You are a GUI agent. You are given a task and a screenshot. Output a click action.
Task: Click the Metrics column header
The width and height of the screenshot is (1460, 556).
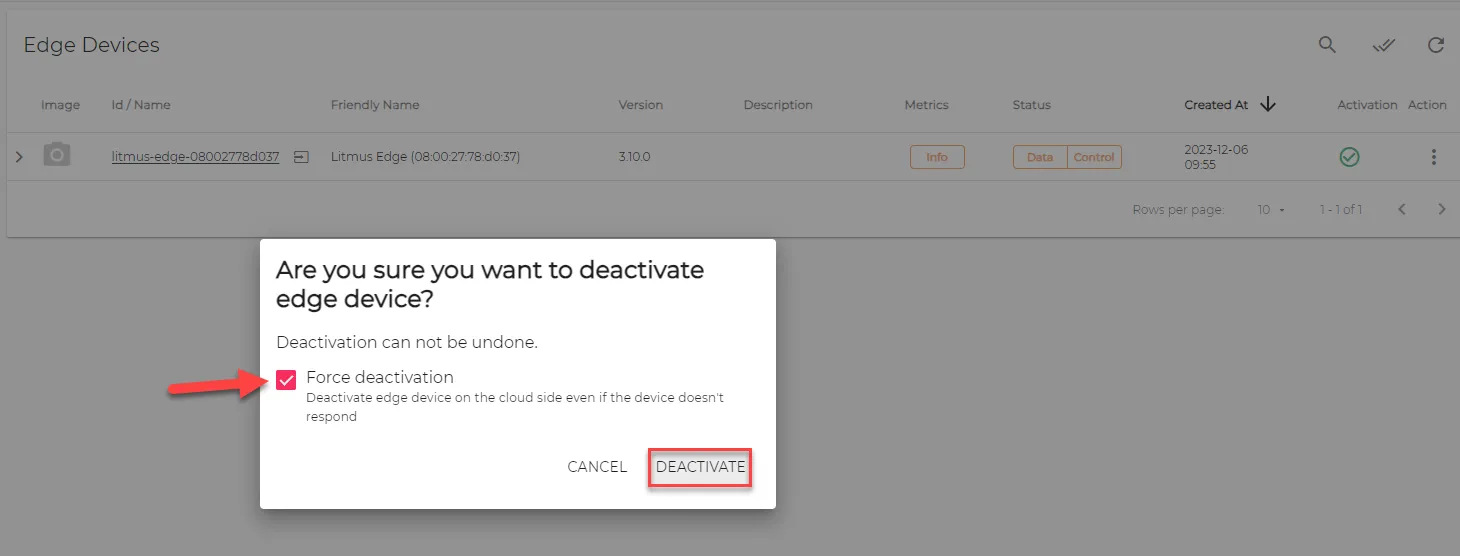tap(926, 104)
